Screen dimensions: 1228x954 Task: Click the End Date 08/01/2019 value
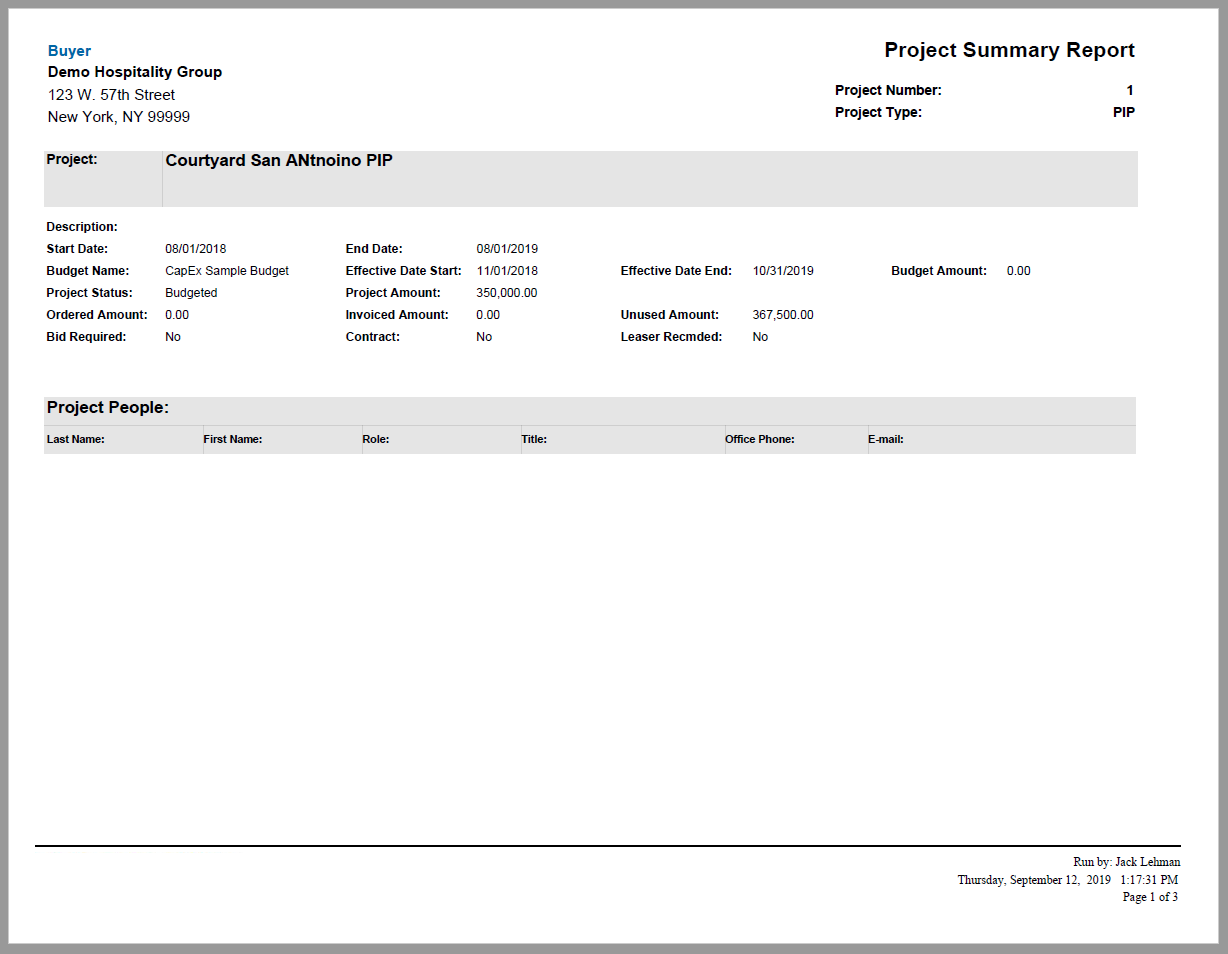tap(507, 248)
